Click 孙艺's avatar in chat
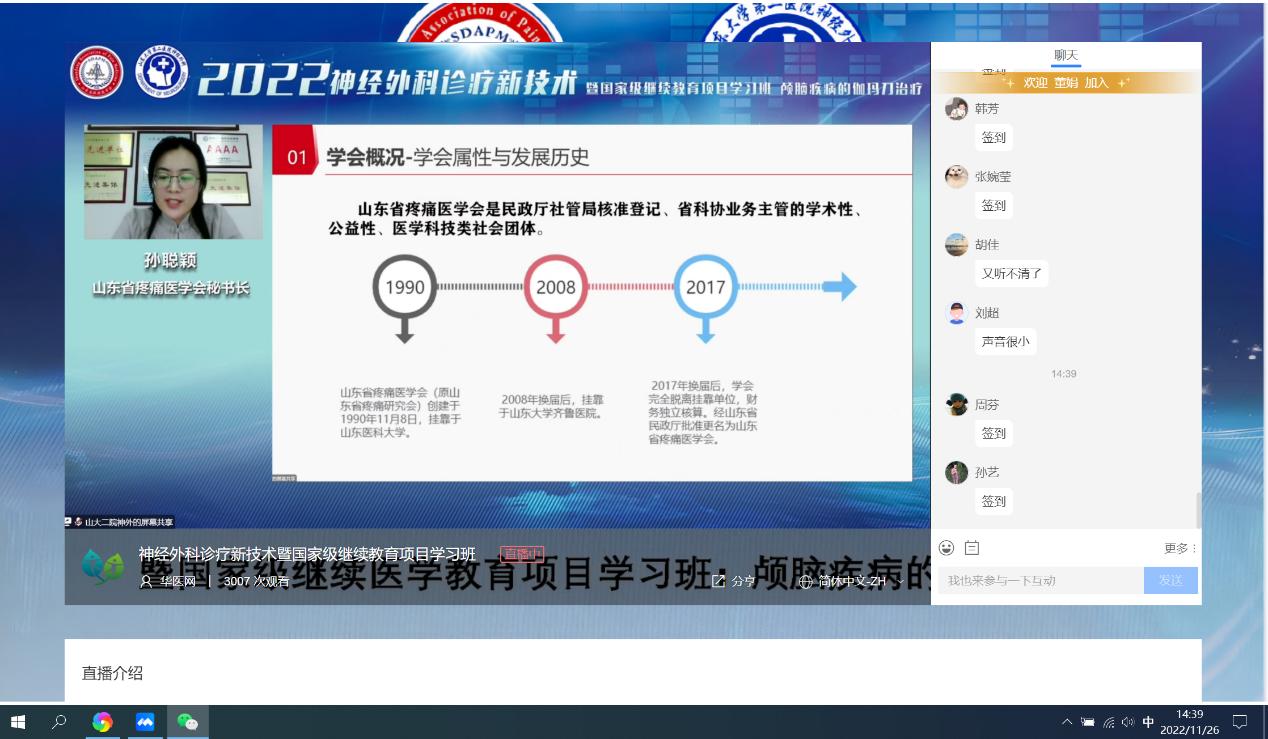This screenshot has height=739, width=1268. [x=956, y=472]
